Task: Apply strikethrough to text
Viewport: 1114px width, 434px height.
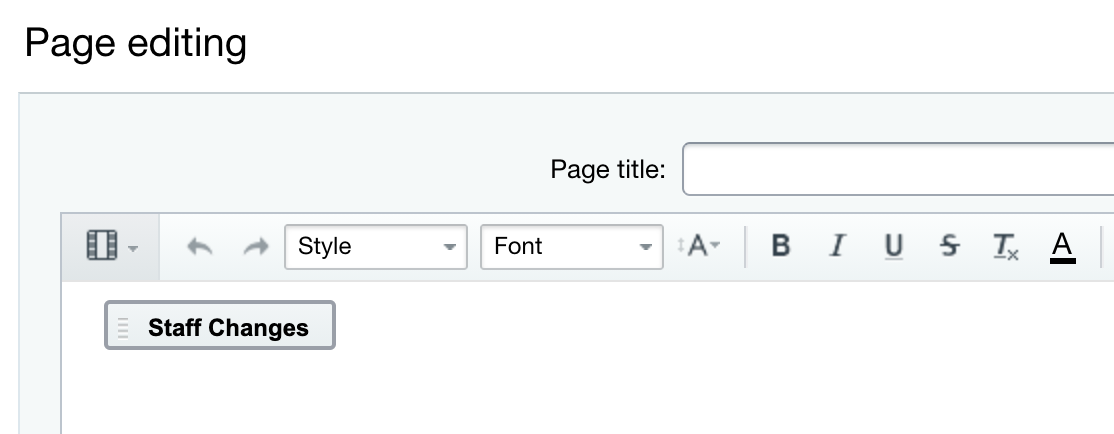Action: point(949,246)
